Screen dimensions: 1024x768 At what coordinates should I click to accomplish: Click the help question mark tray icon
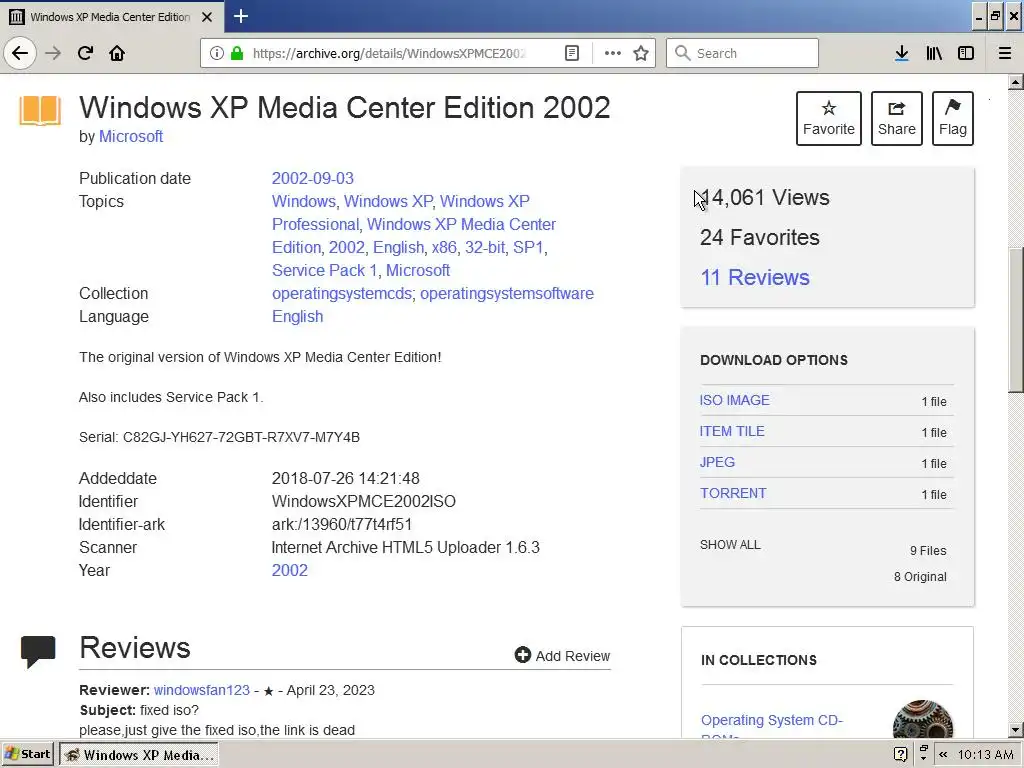click(901, 754)
